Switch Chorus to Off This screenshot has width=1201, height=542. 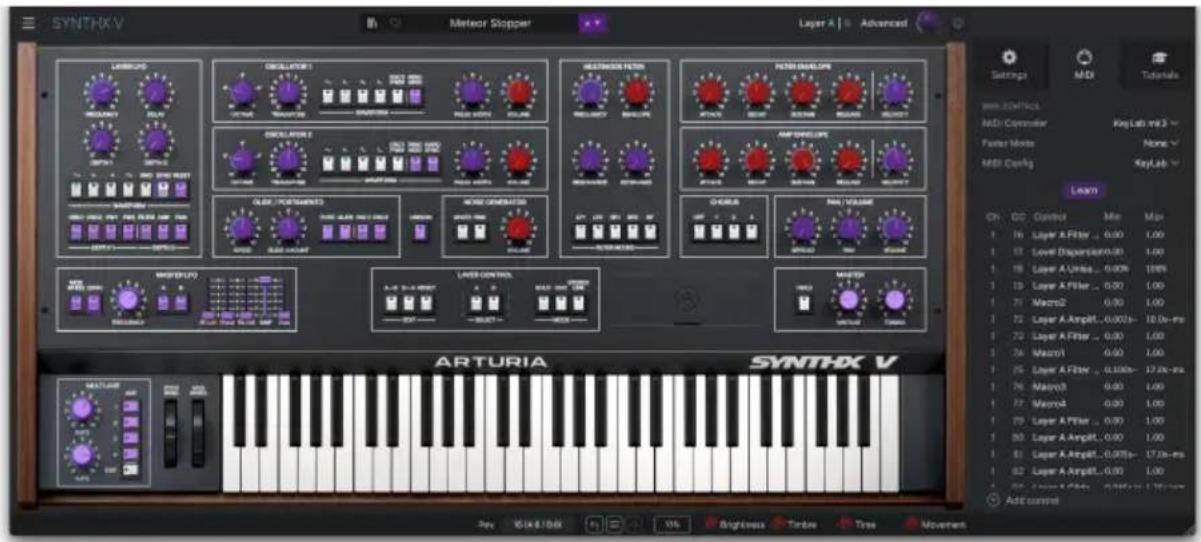[699, 232]
